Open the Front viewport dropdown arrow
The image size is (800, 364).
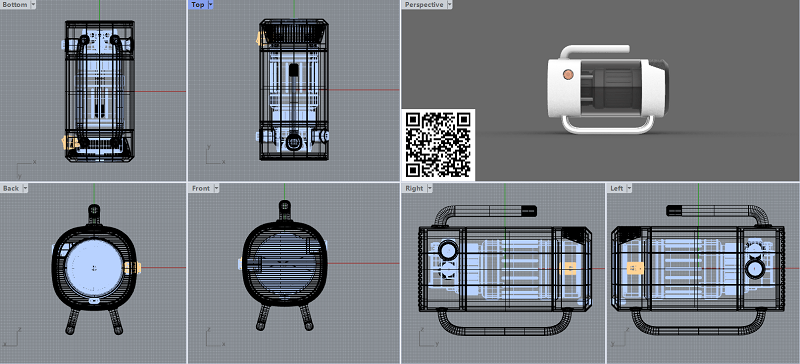tap(216, 188)
